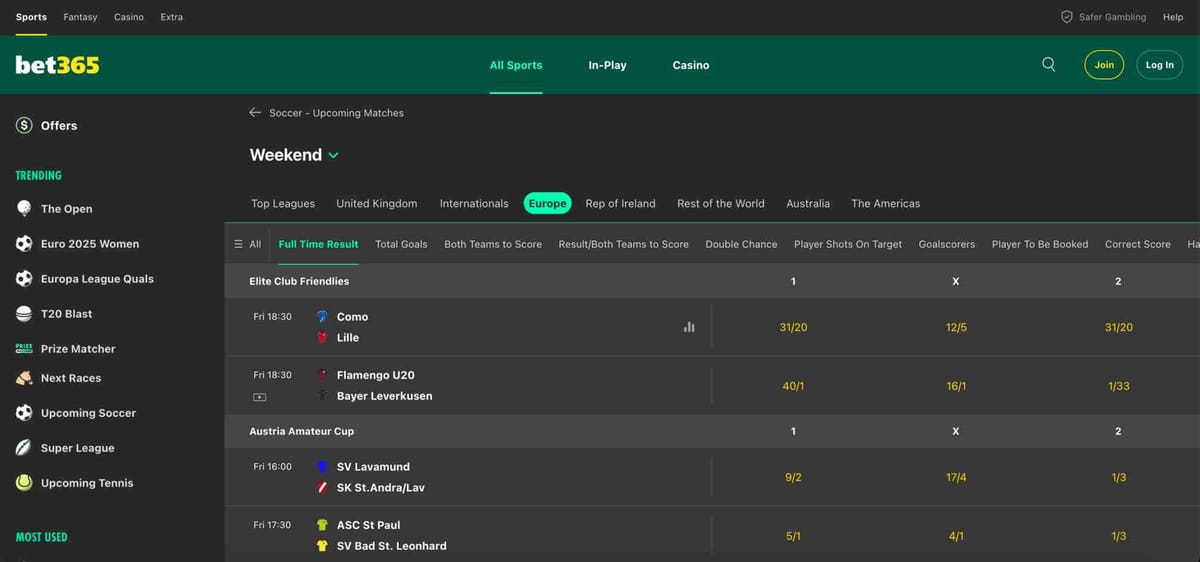Open Extra in top bar
The height and width of the screenshot is (562, 1200).
click(172, 17)
